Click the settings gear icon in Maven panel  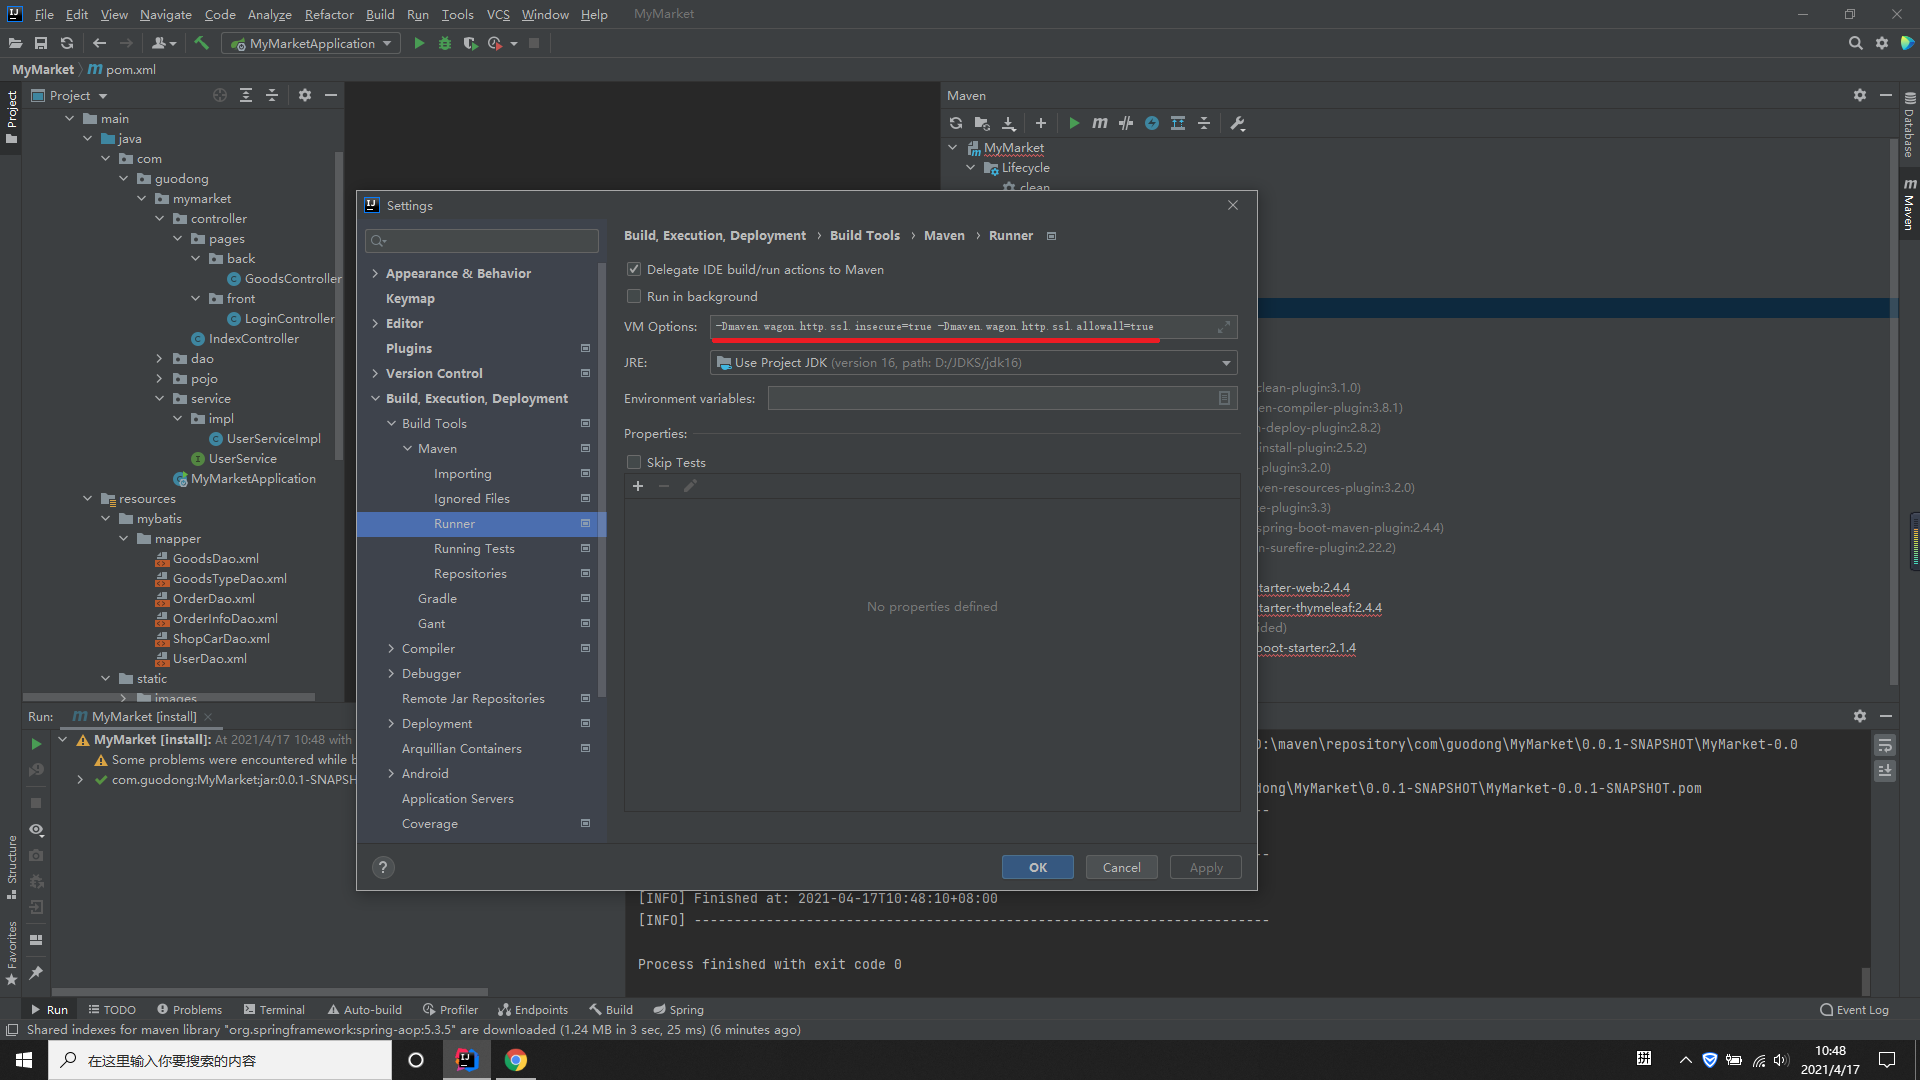tap(1861, 95)
